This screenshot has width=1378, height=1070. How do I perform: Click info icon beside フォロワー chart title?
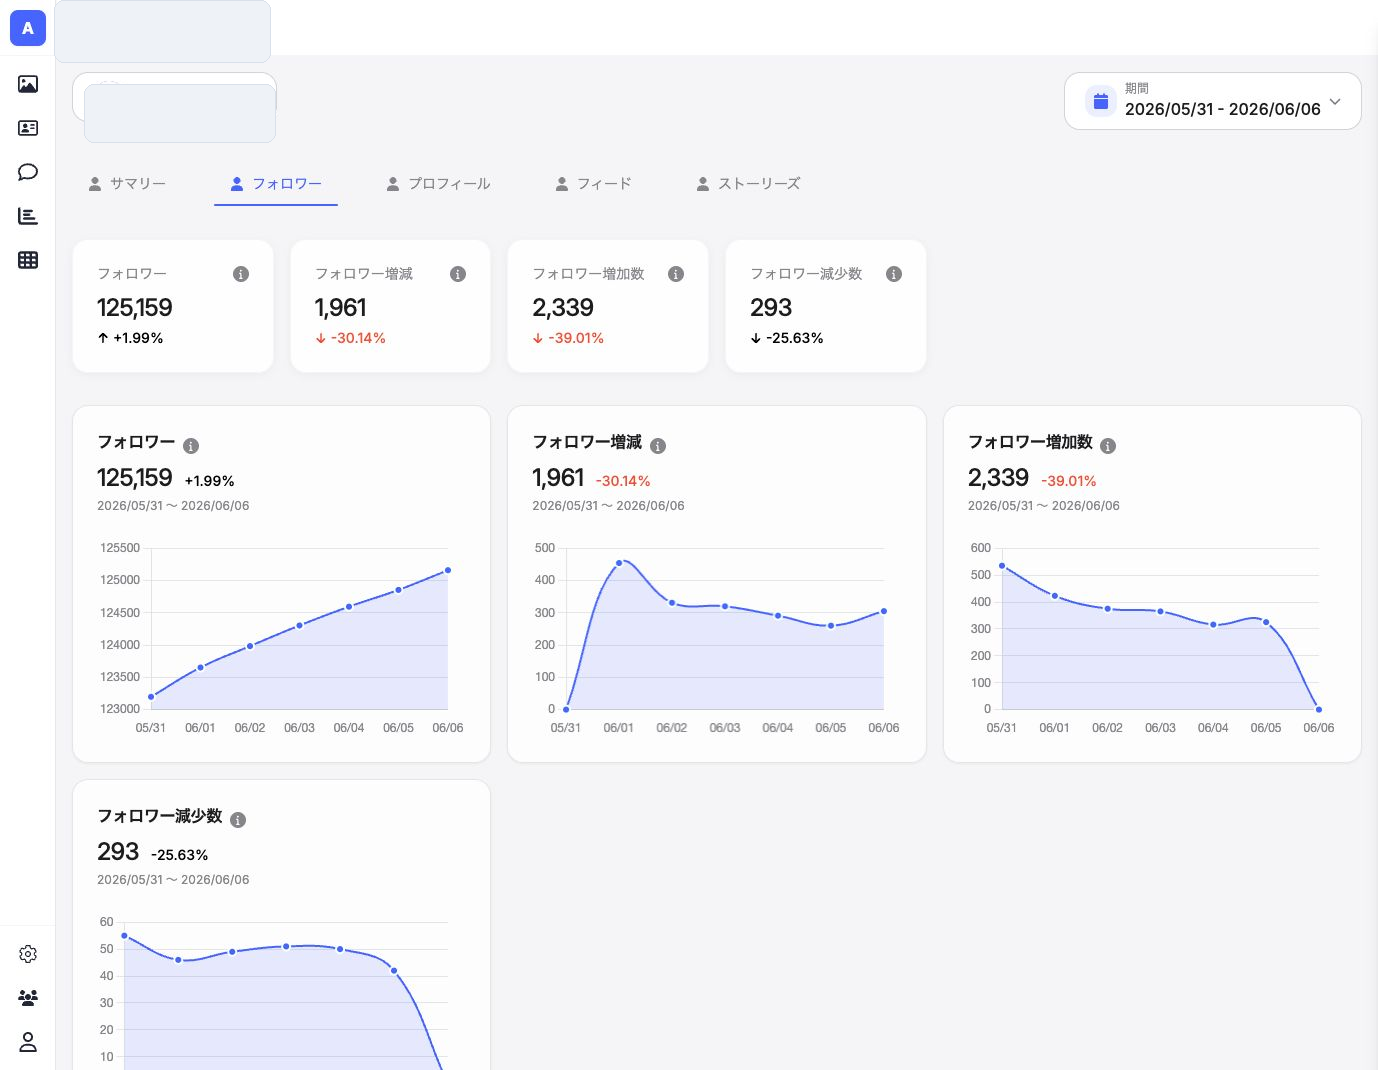pos(191,446)
